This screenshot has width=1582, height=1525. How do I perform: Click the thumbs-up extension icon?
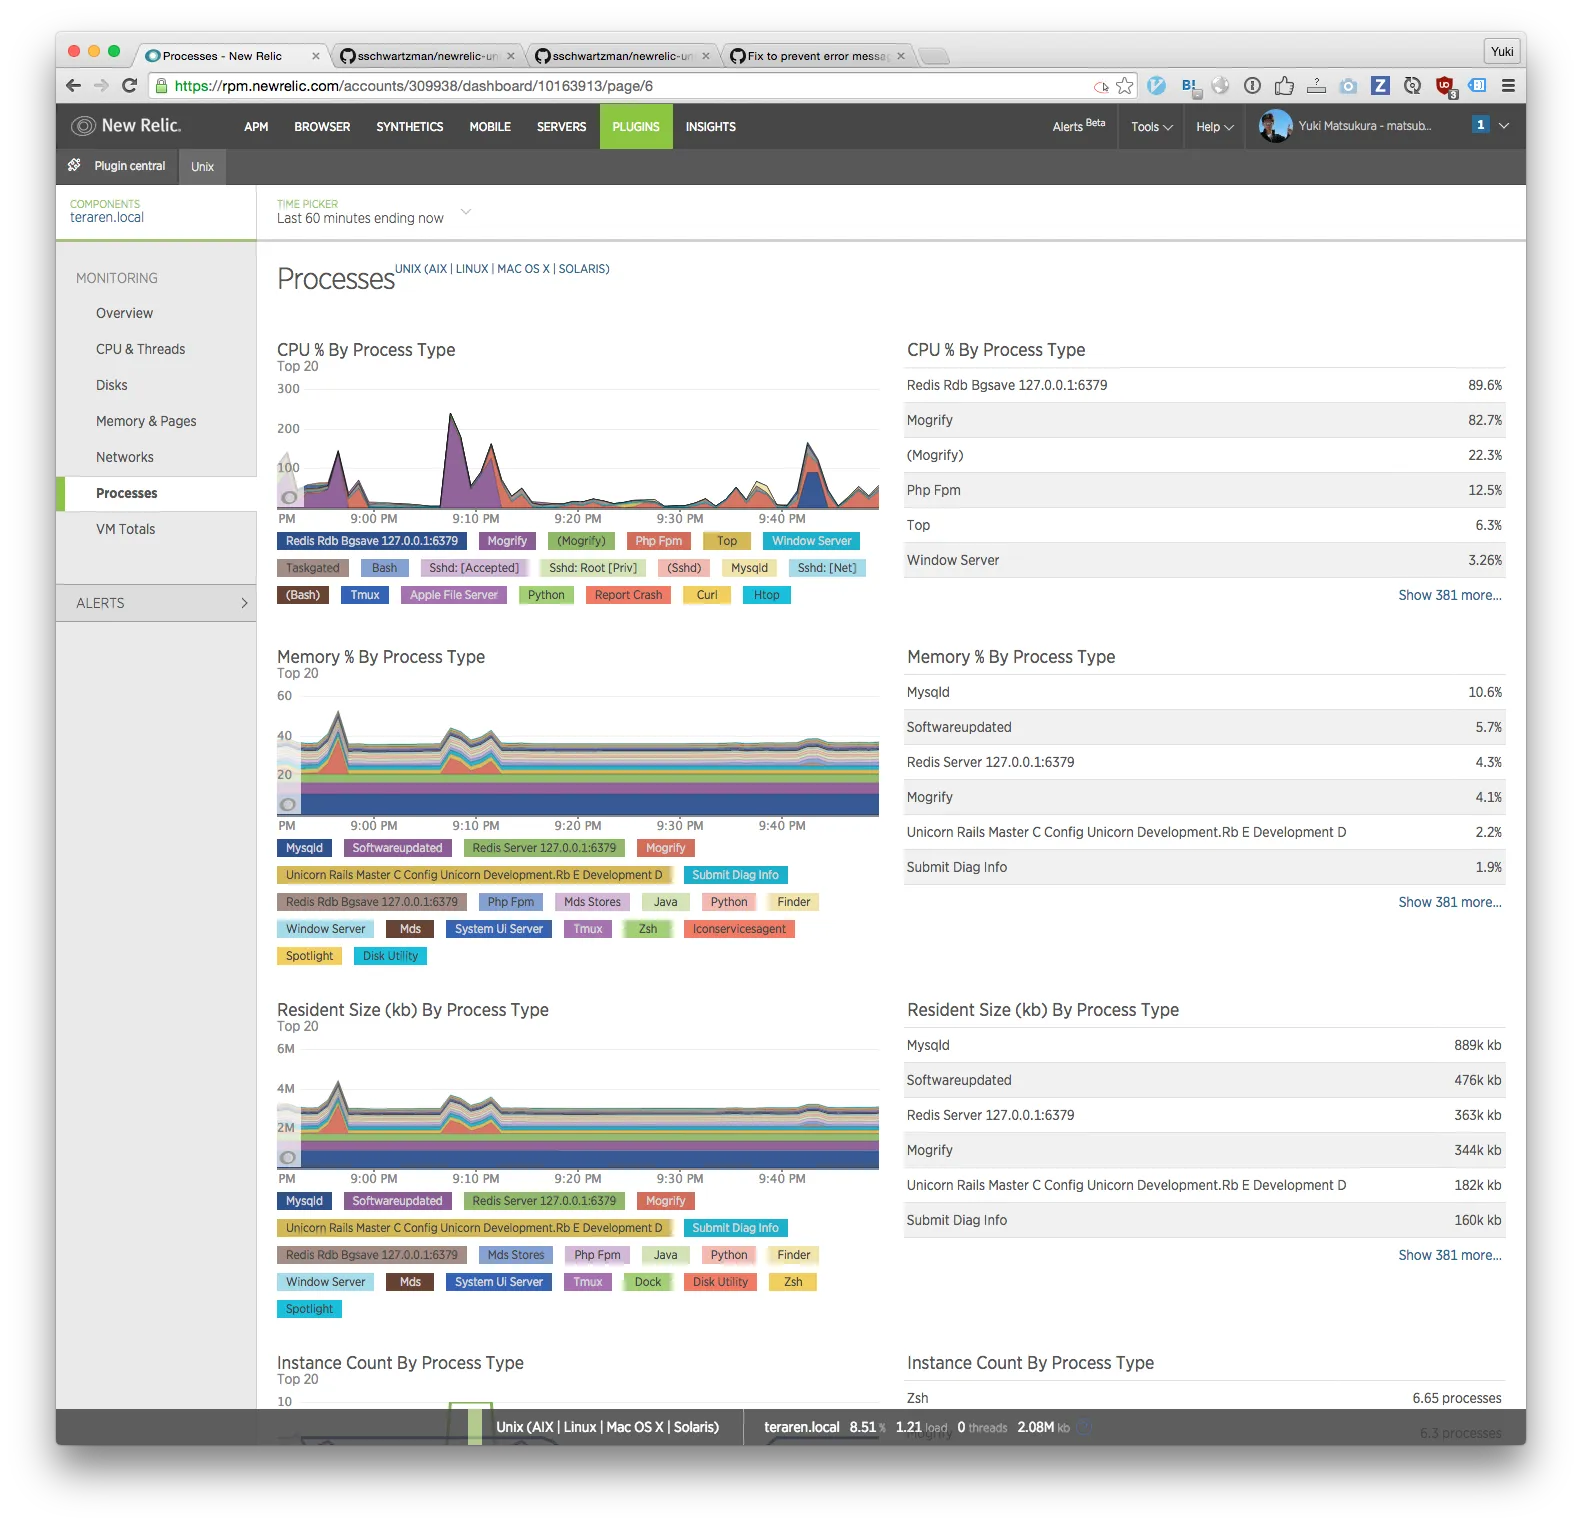1284,86
